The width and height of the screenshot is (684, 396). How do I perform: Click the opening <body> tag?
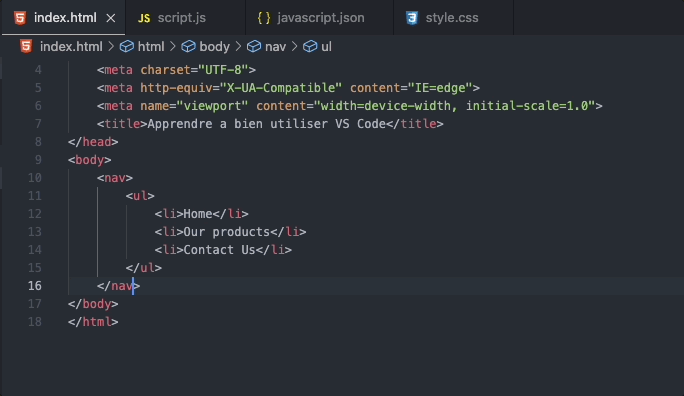[x=89, y=160]
